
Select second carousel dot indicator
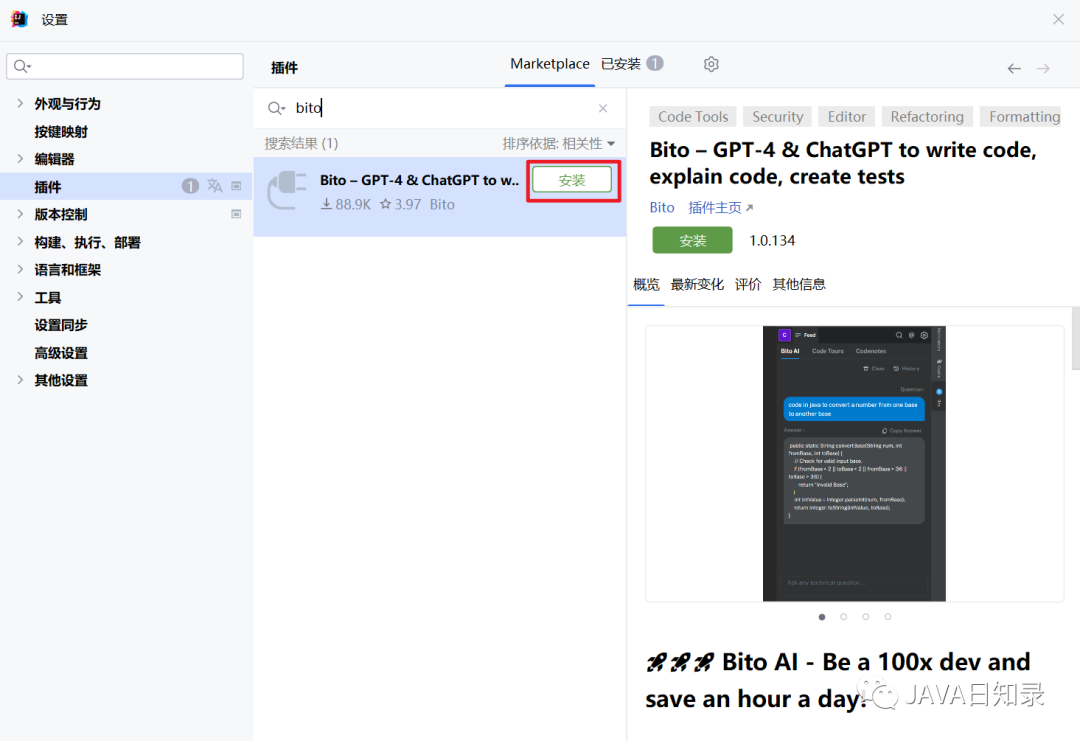(x=844, y=617)
